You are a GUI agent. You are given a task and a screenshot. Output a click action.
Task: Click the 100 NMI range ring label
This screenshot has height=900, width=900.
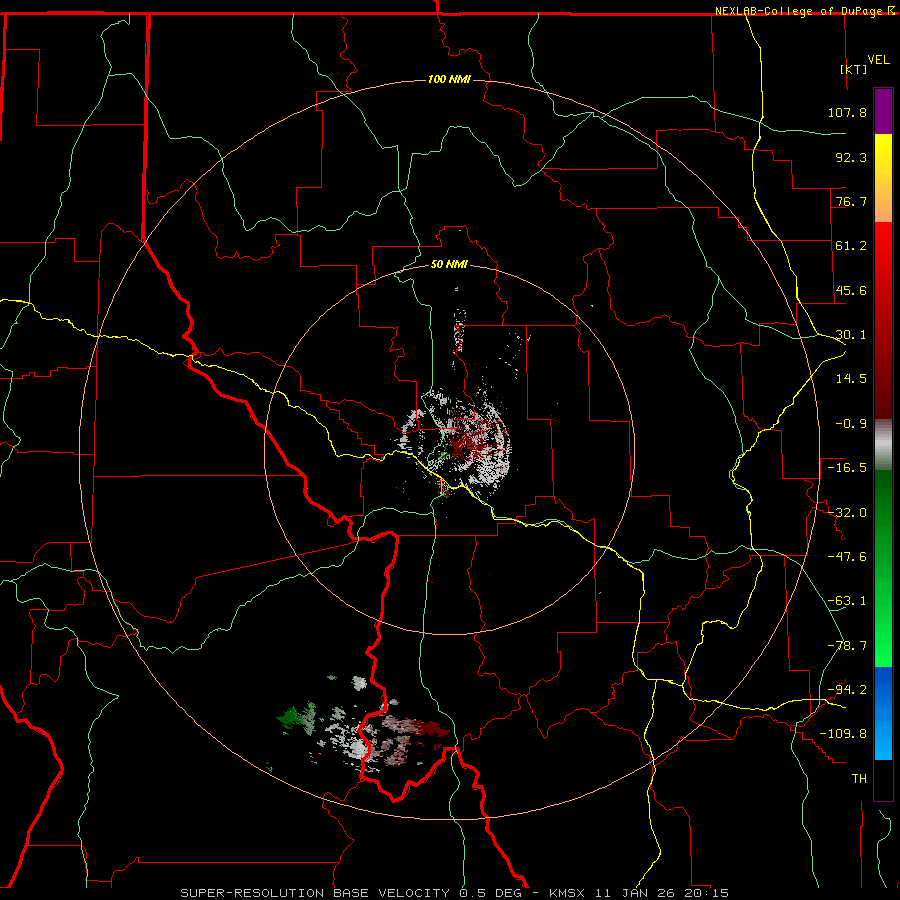(x=449, y=79)
